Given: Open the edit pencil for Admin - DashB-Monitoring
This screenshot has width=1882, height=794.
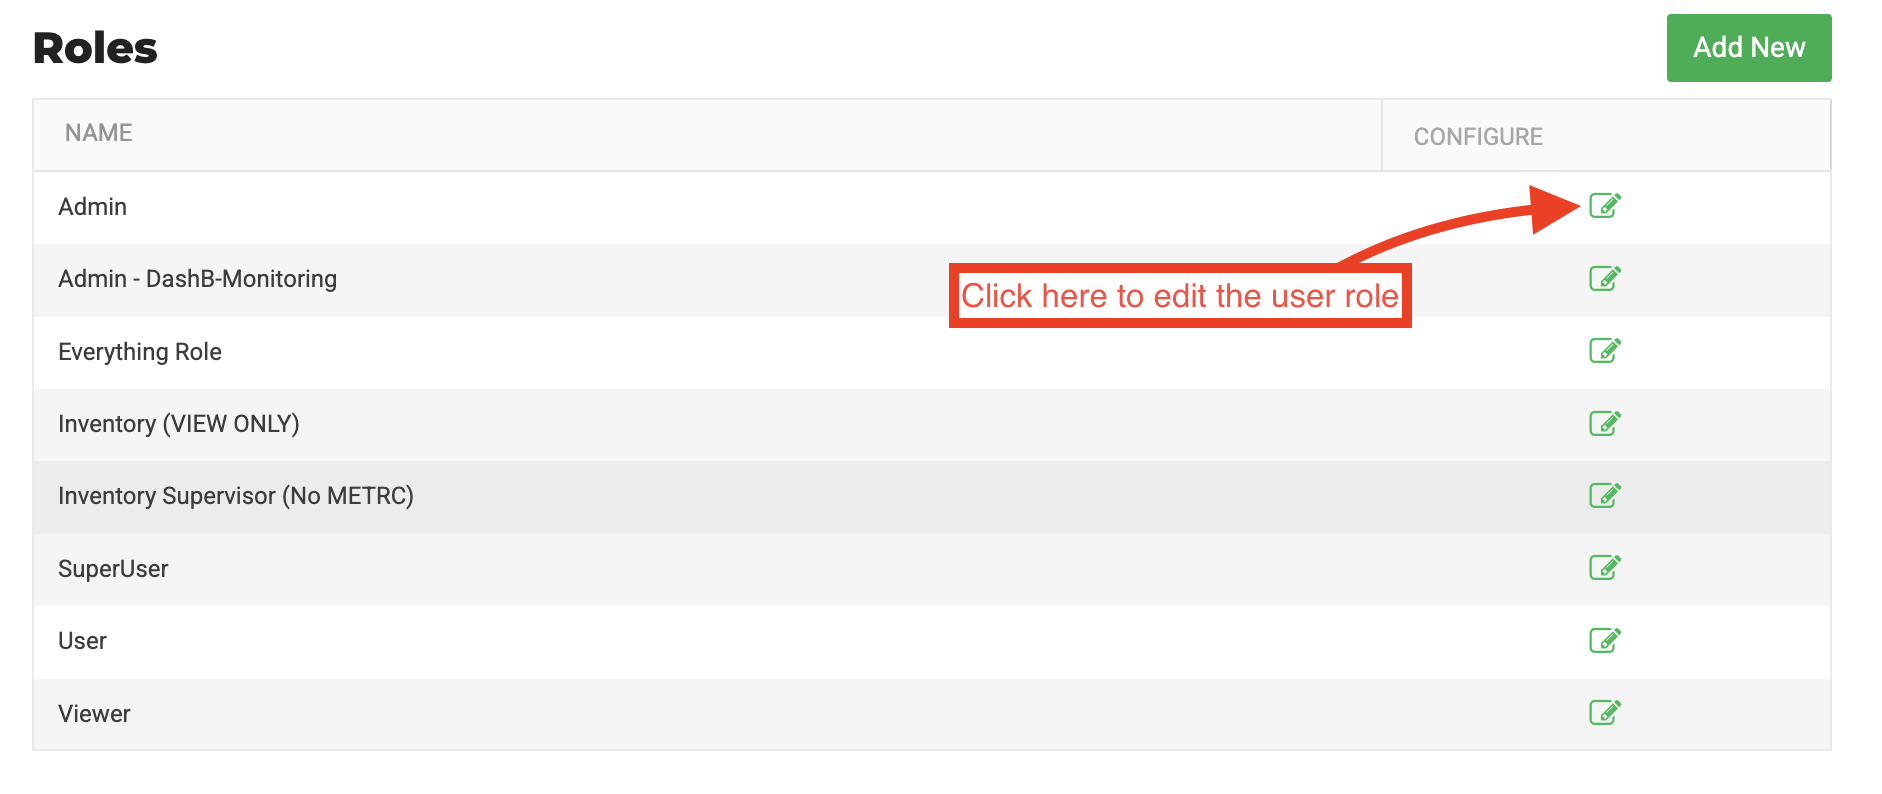Looking at the screenshot, I should [x=1604, y=279].
